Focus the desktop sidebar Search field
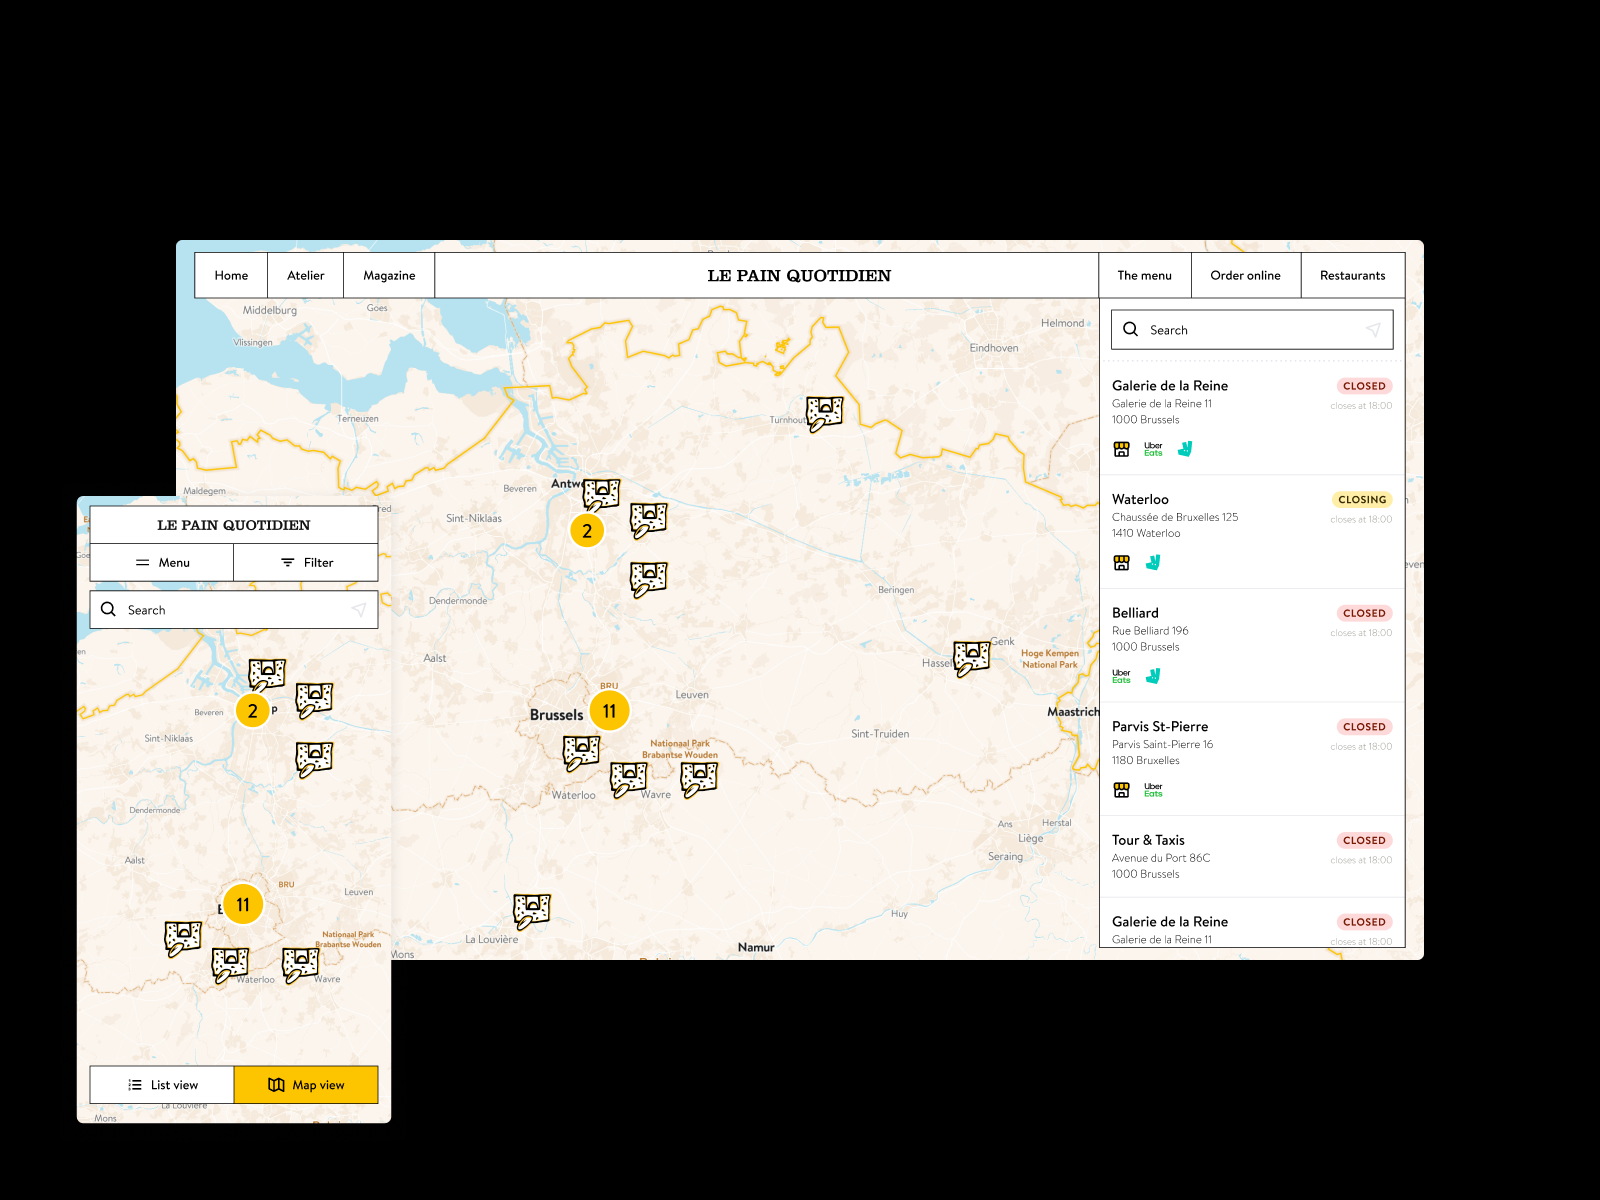 (1252, 330)
